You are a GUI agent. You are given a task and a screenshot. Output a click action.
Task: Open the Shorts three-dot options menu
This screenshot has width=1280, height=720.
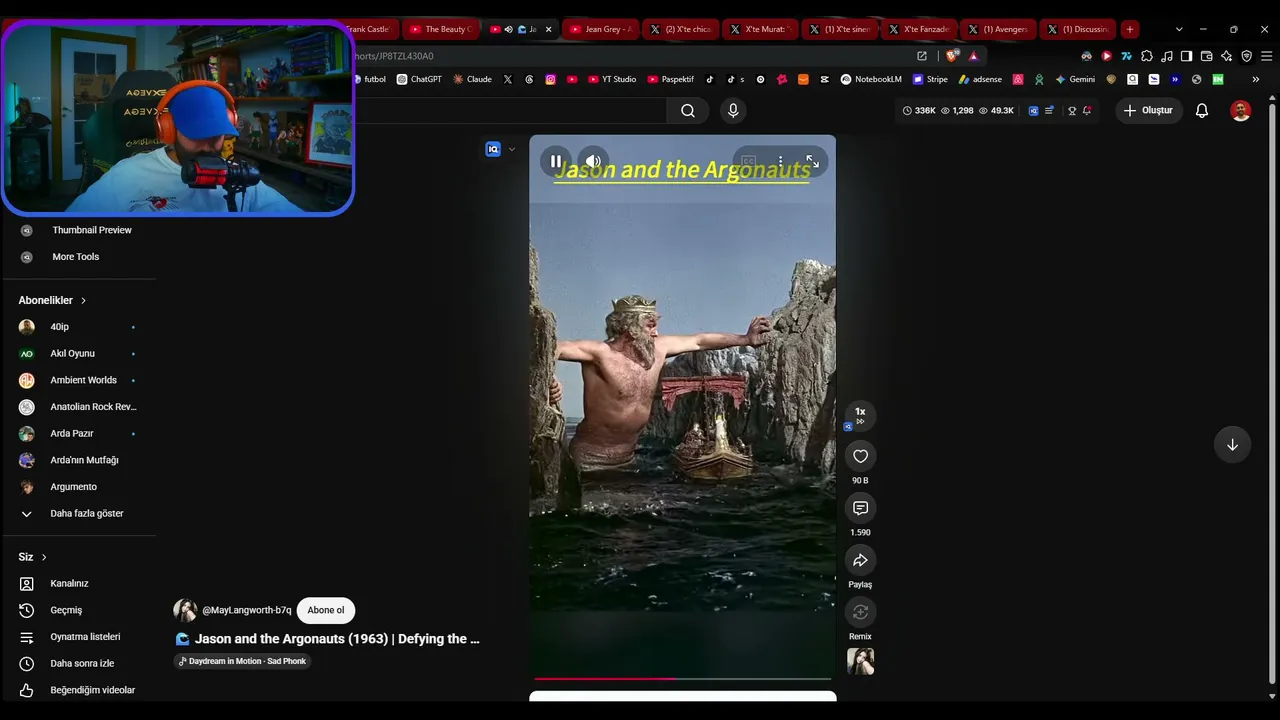(x=780, y=161)
